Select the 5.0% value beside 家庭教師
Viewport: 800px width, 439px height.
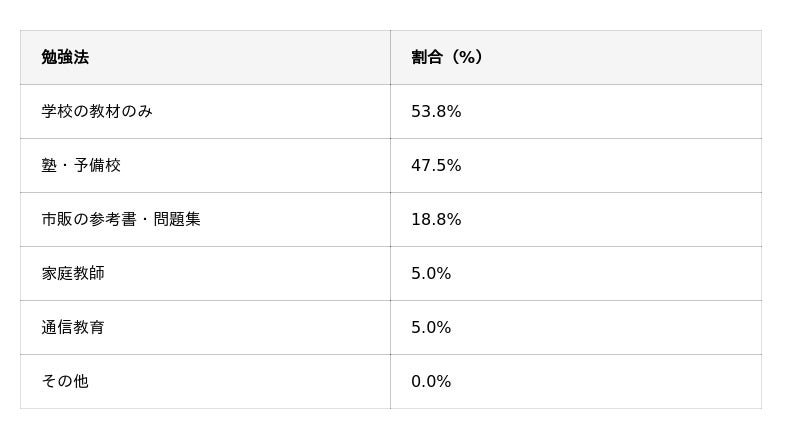coord(431,274)
